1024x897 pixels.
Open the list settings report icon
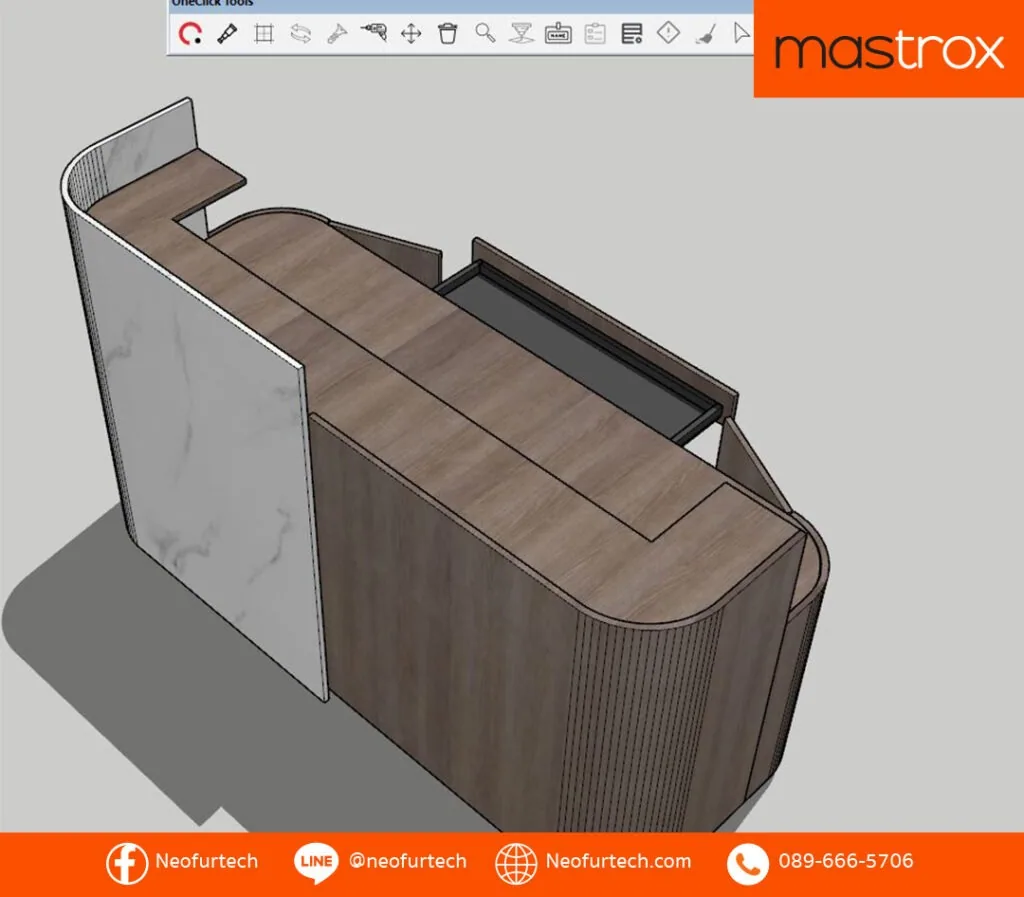[x=632, y=33]
